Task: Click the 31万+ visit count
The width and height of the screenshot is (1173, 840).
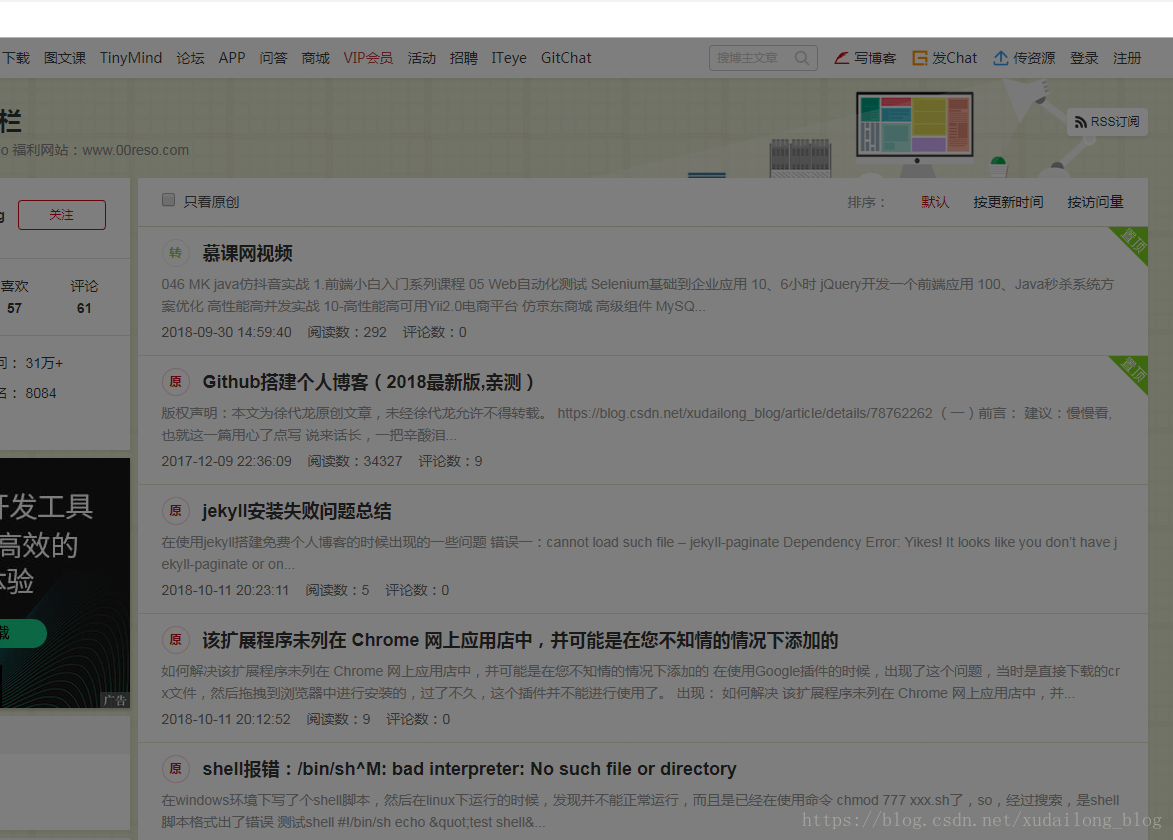Action: 44,363
